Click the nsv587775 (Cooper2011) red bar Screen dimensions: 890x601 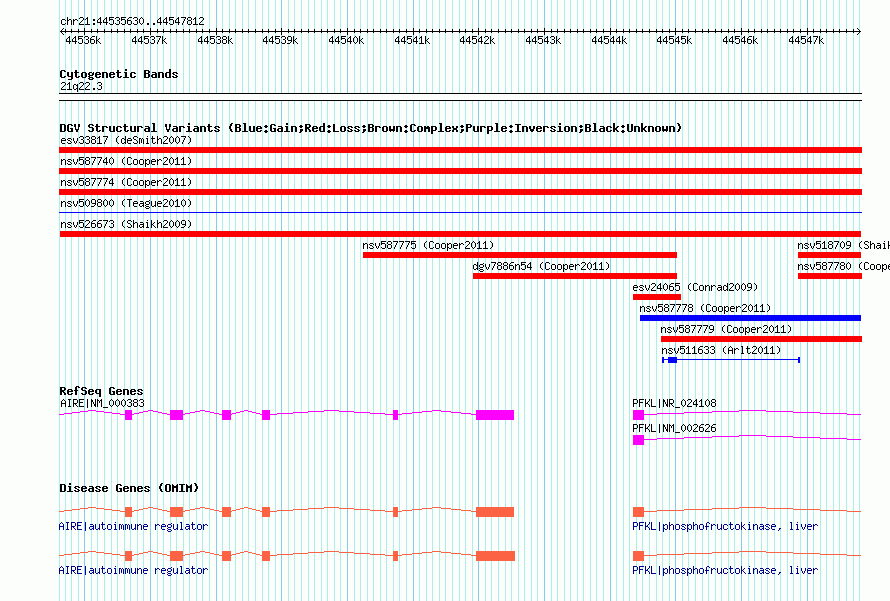click(520, 255)
